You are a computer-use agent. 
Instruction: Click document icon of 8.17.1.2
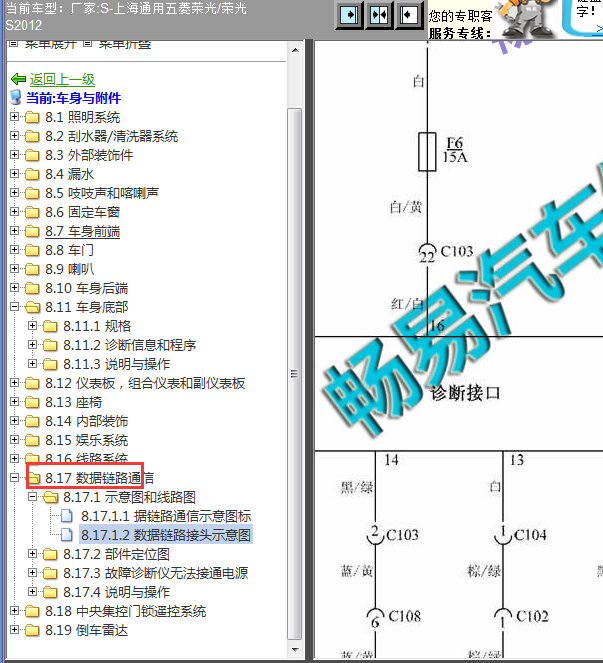point(66,535)
